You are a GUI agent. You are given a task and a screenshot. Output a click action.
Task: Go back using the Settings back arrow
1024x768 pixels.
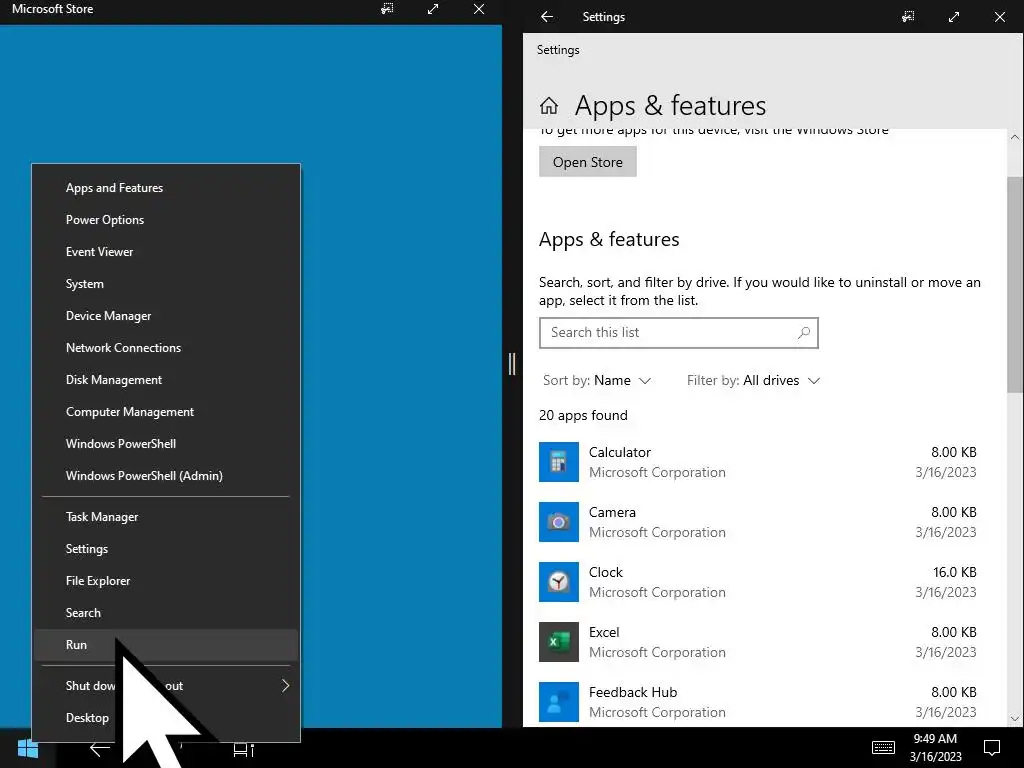(x=547, y=17)
